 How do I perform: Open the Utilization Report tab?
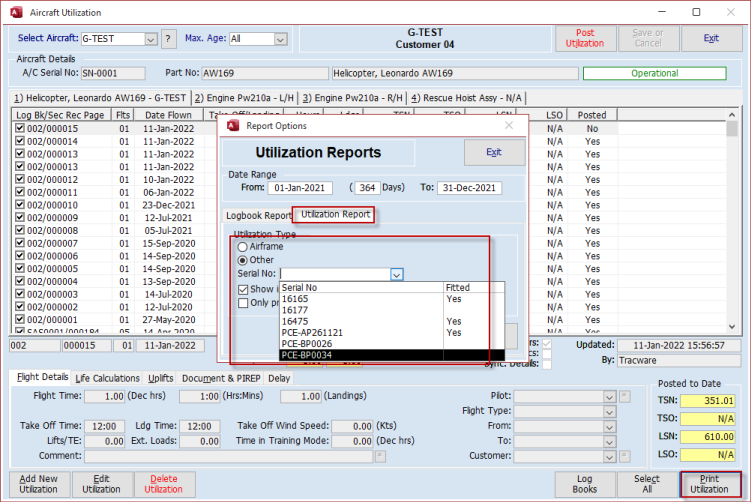335,214
